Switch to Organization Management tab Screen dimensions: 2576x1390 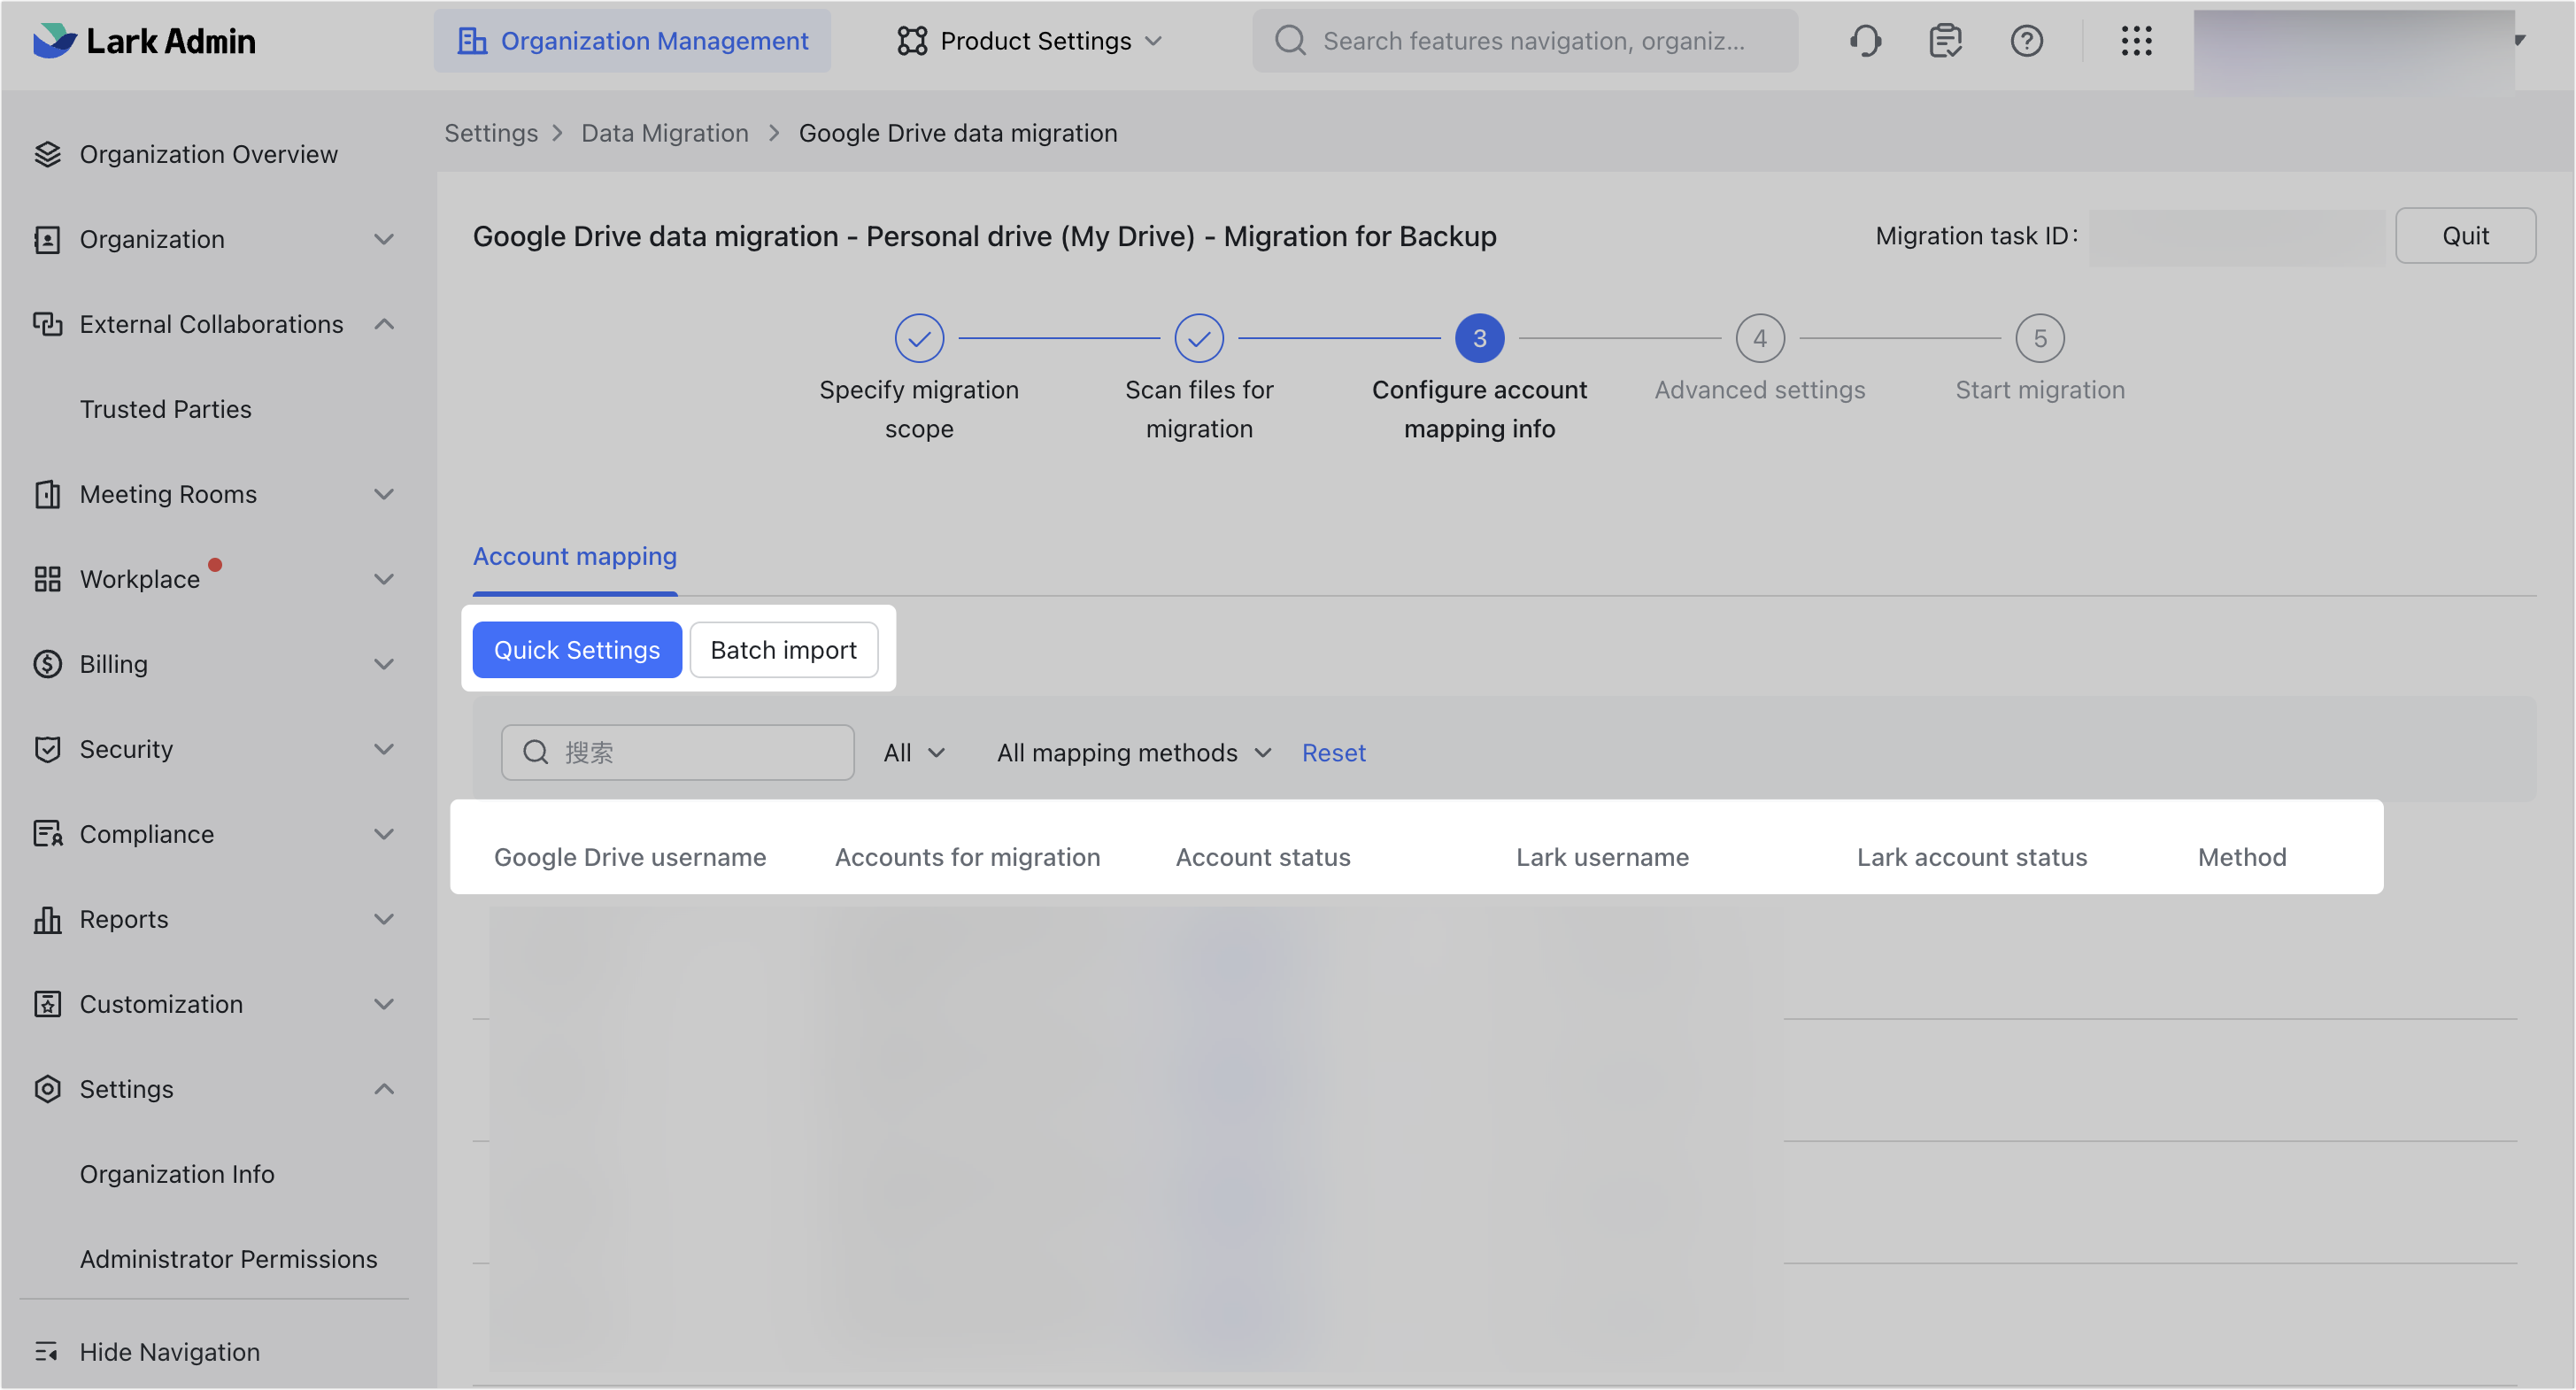632,41
